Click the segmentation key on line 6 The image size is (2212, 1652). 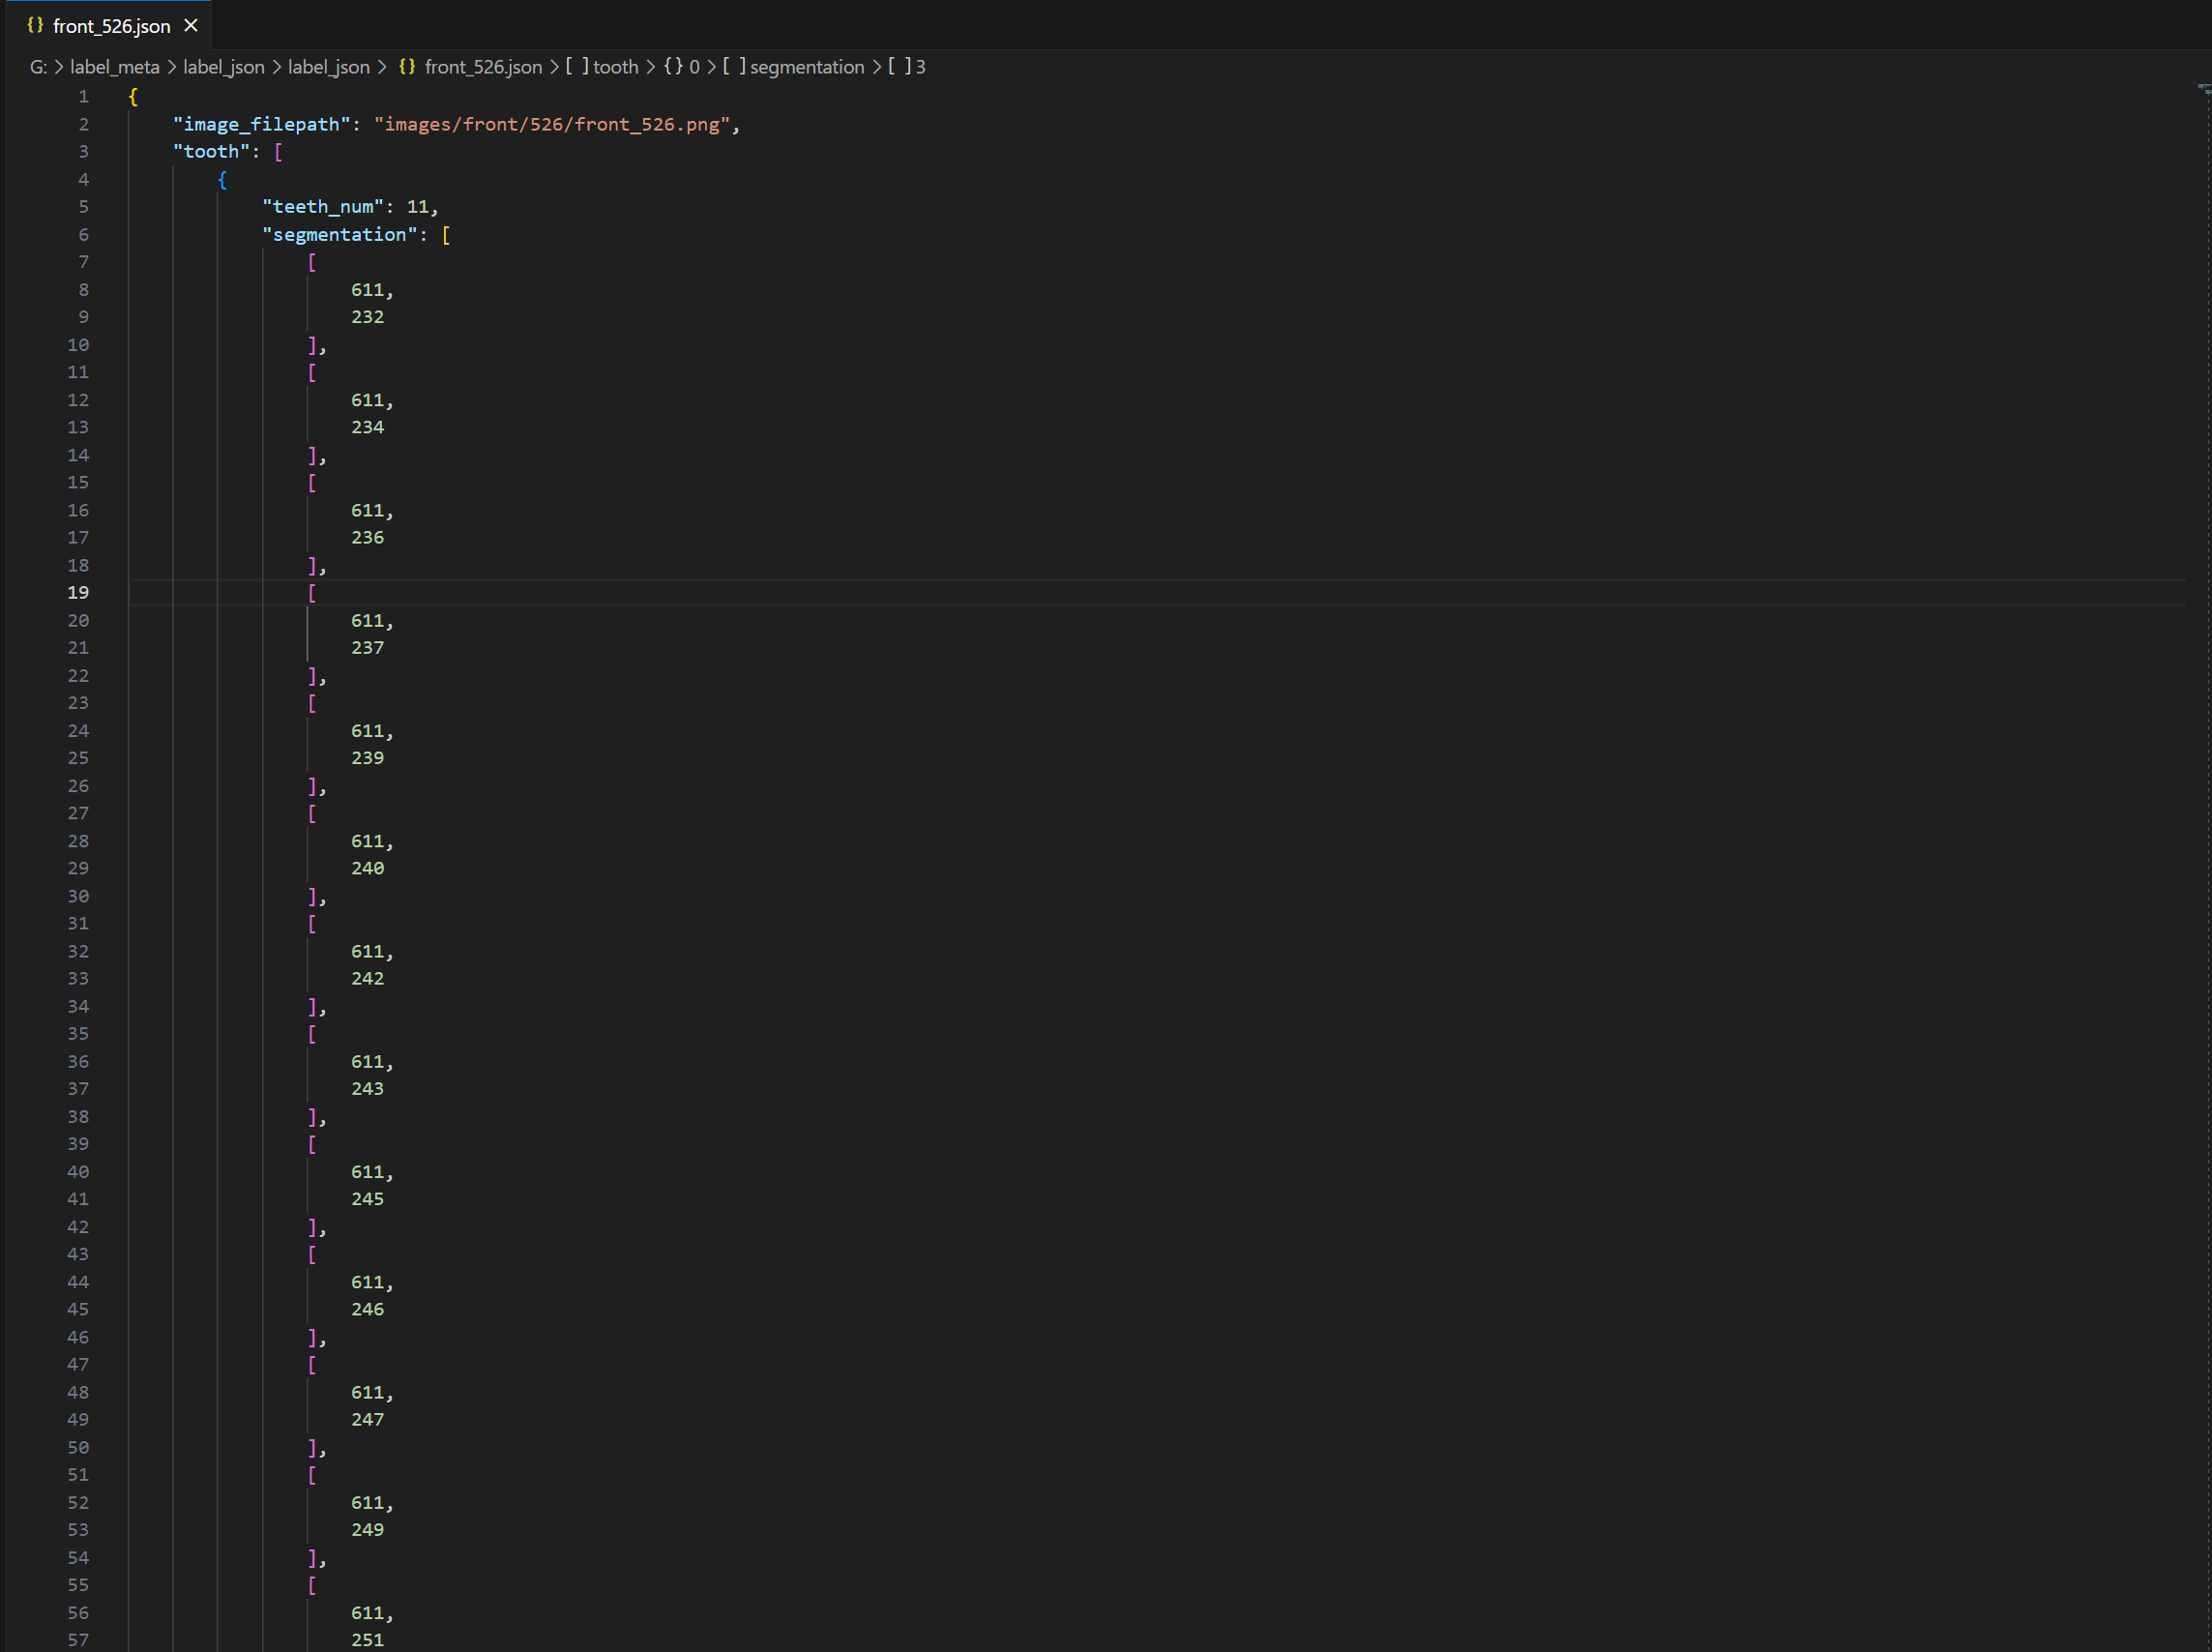tap(340, 234)
